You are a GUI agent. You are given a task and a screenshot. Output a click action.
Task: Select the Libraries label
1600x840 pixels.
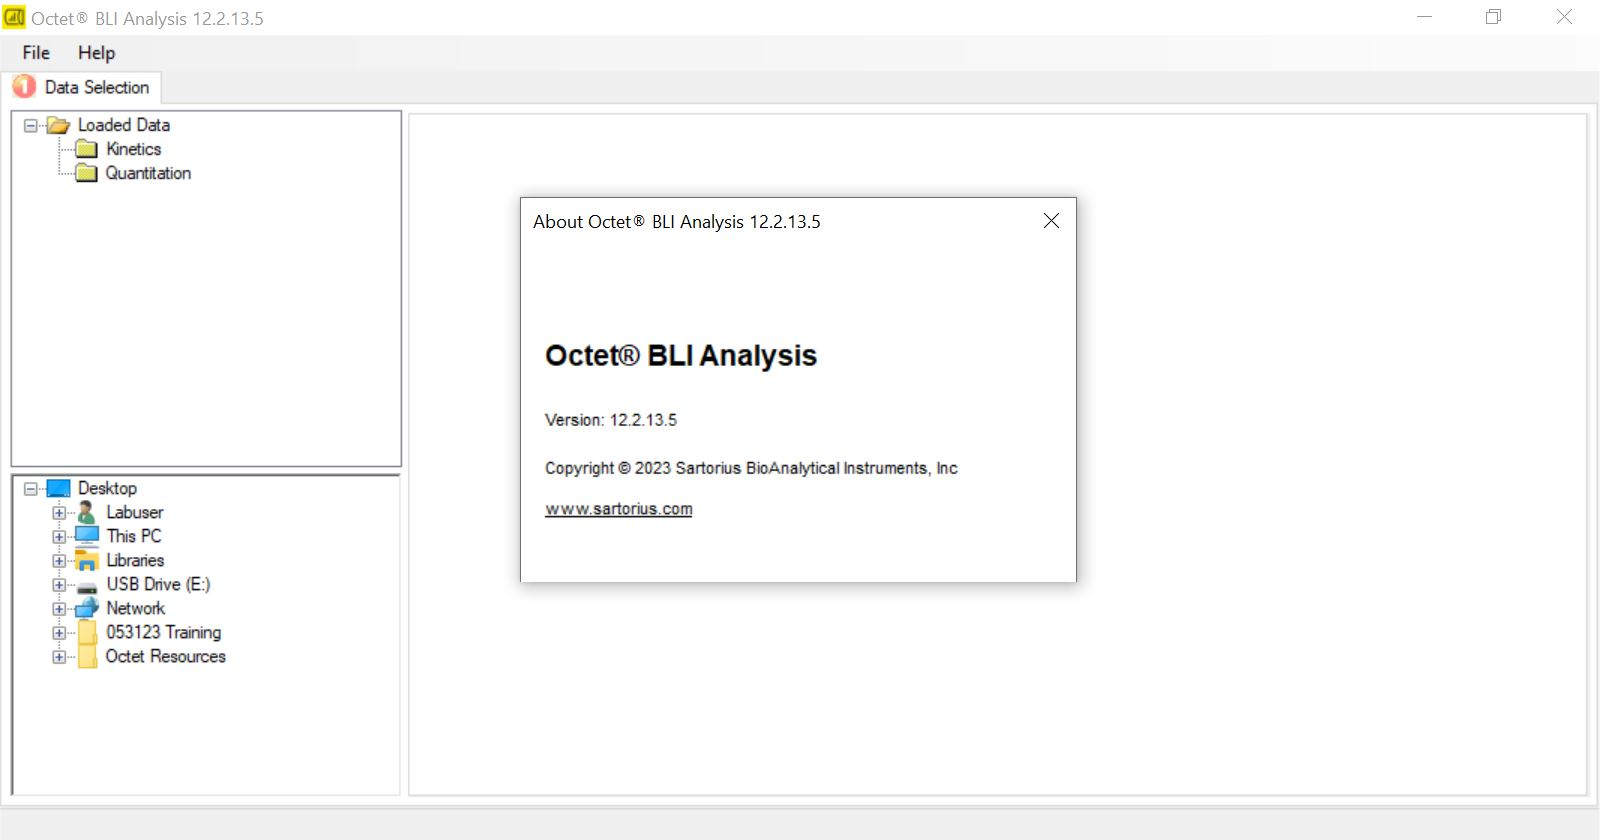[x=135, y=560]
